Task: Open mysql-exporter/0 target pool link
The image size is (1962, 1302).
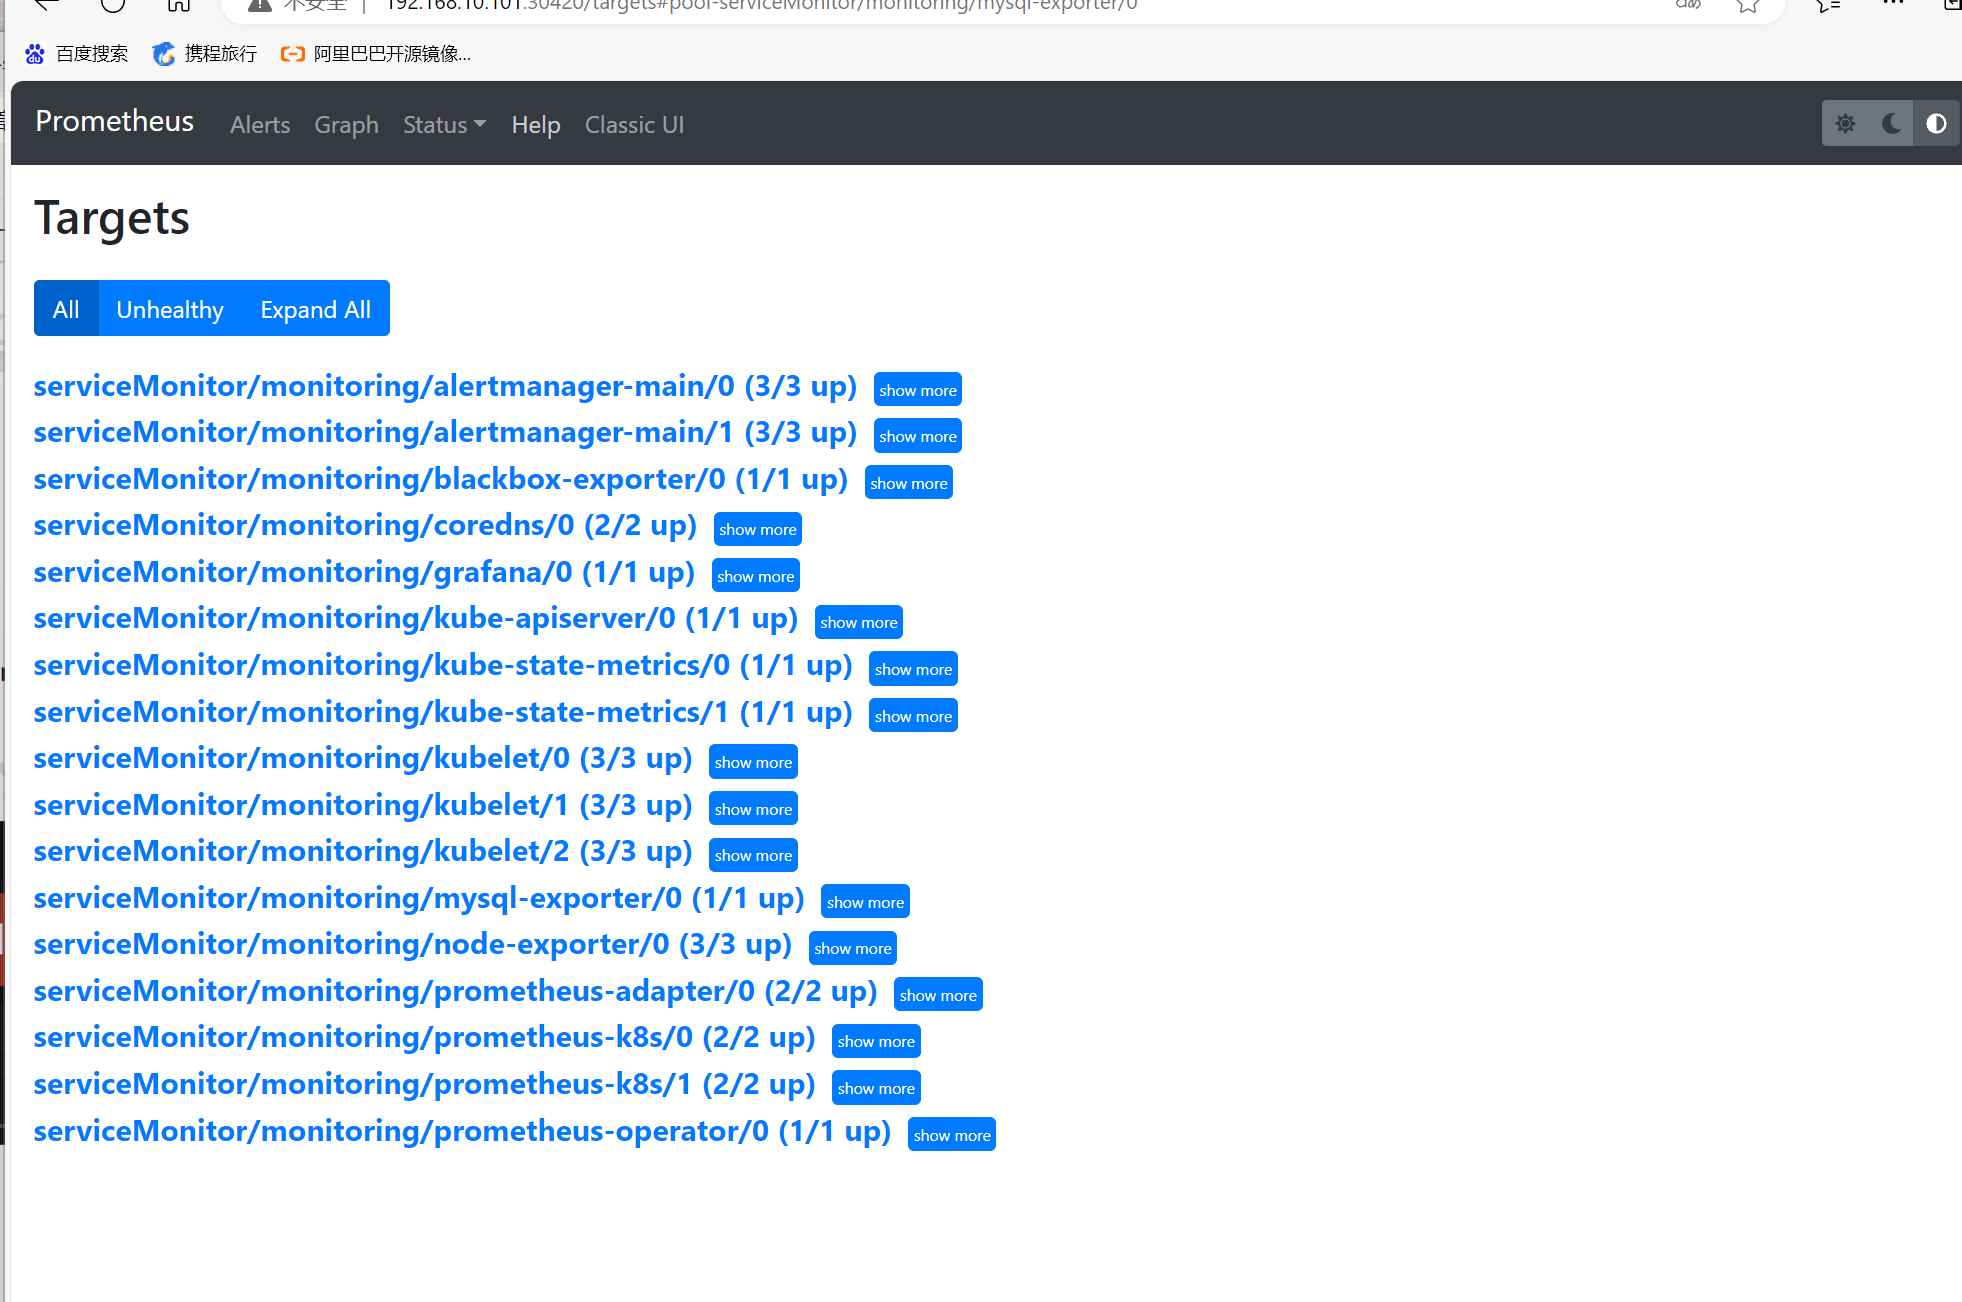Action: pyautogui.click(x=419, y=899)
